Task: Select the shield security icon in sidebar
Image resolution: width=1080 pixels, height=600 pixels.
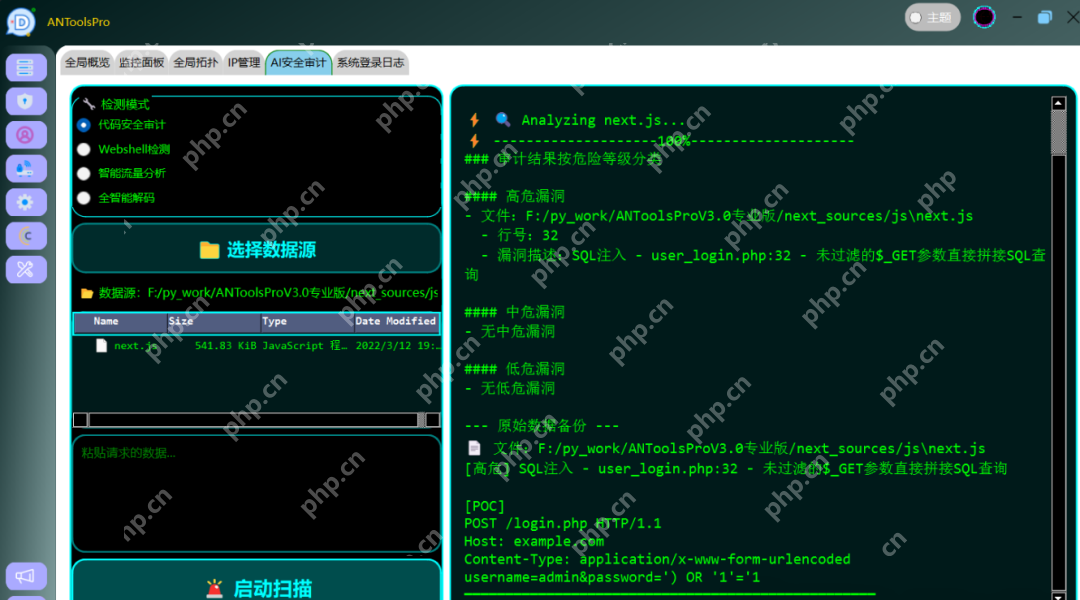Action: [24, 100]
